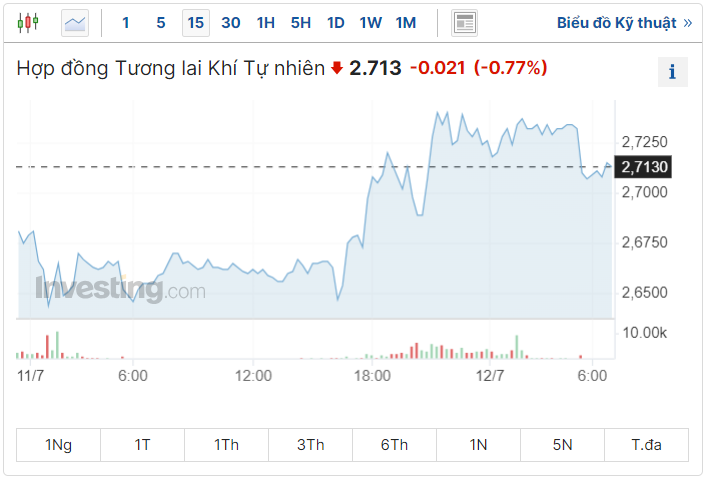Viewport: 708px width, 478px height.
Task: Open Hợp đồng Tương lai Khí Tự nhiên title
Action: click(171, 68)
